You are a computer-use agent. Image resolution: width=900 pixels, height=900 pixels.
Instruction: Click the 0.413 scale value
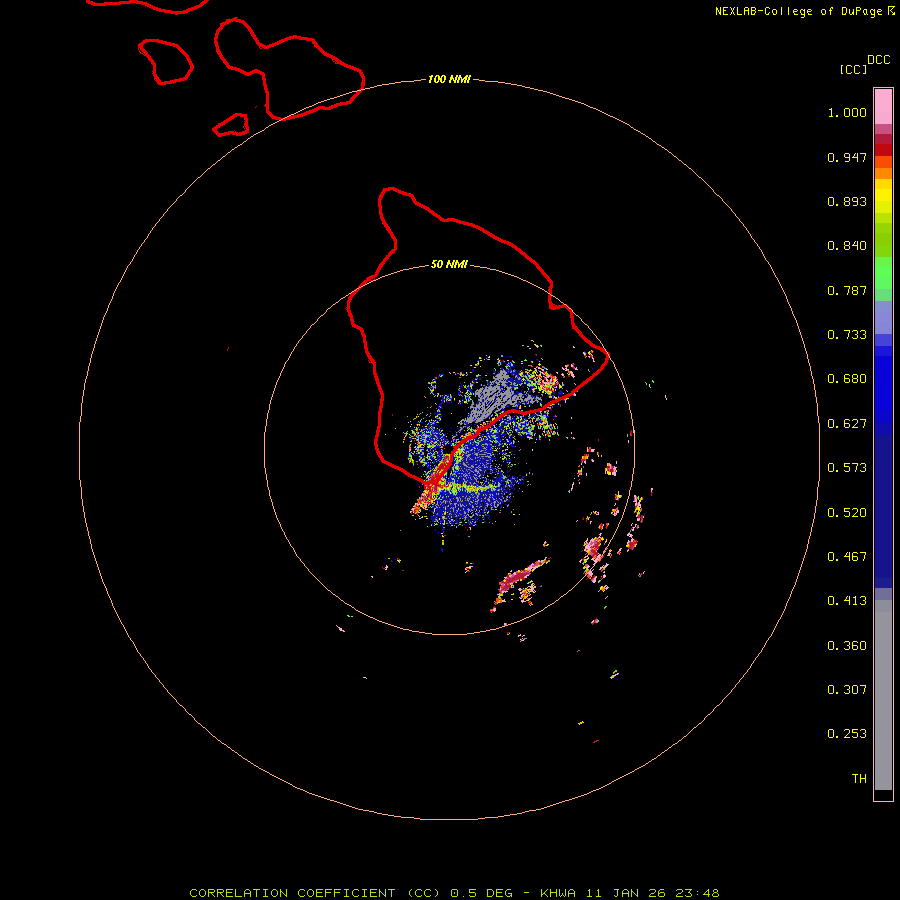[x=847, y=601]
